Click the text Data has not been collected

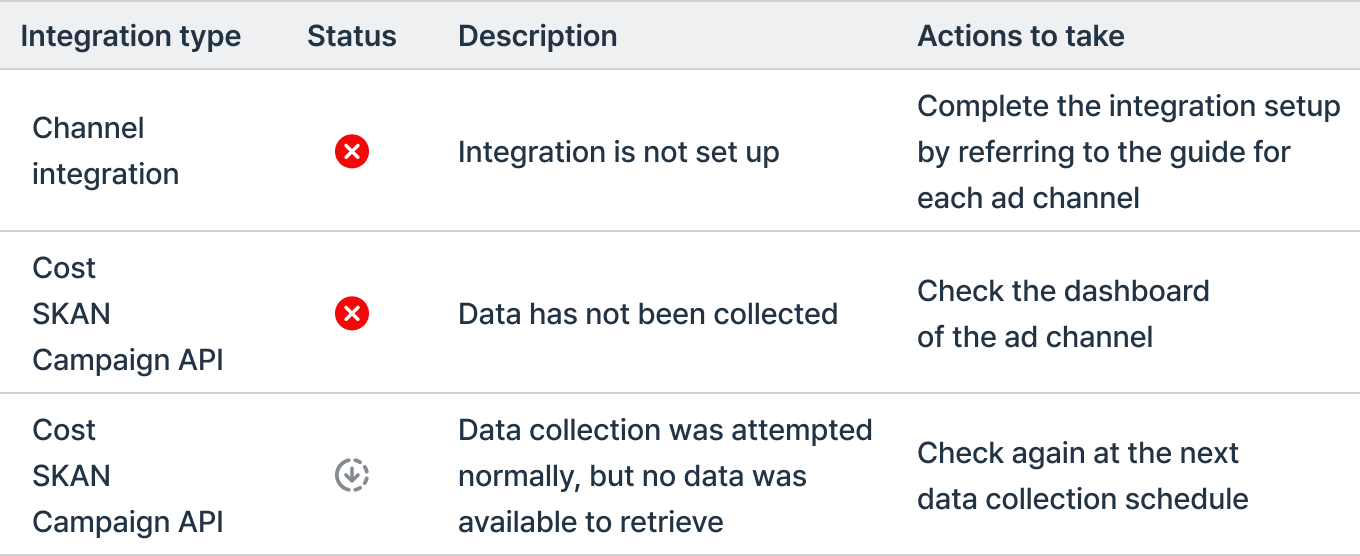click(x=648, y=314)
